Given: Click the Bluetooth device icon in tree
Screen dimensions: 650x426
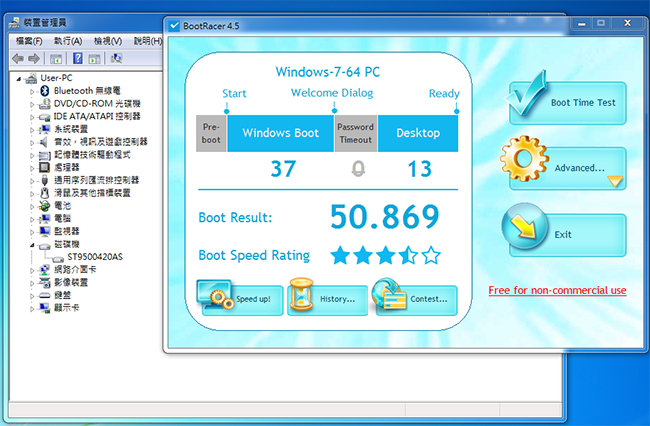Looking at the screenshot, I should (x=45, y=91).
